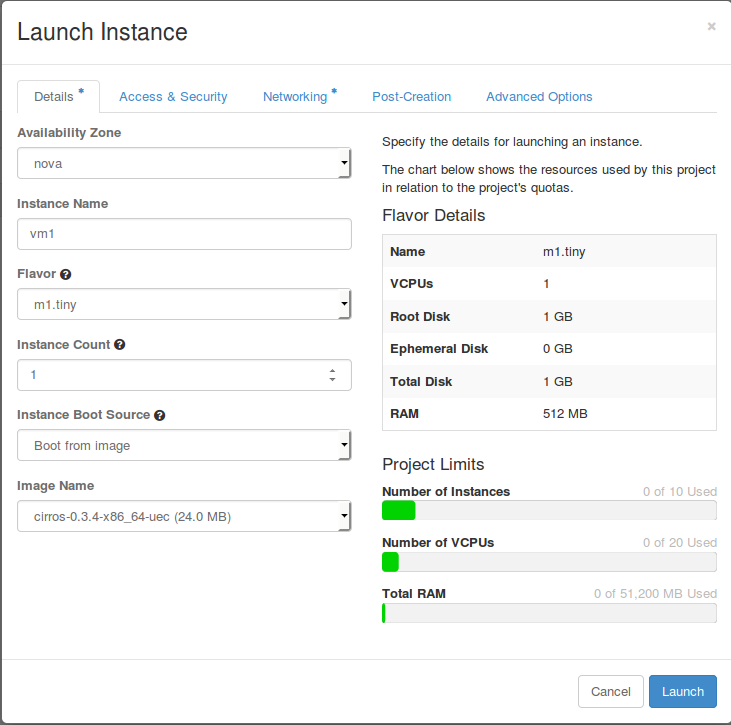
Task: Select the Details tab
Action: (54, 97)
